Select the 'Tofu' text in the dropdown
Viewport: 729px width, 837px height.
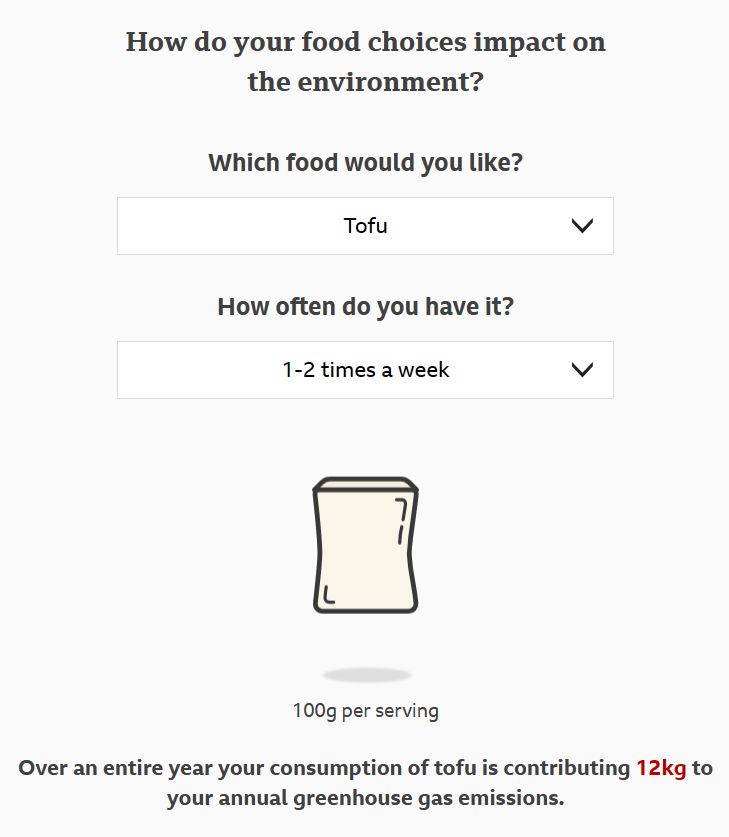[x=365, y=226]
